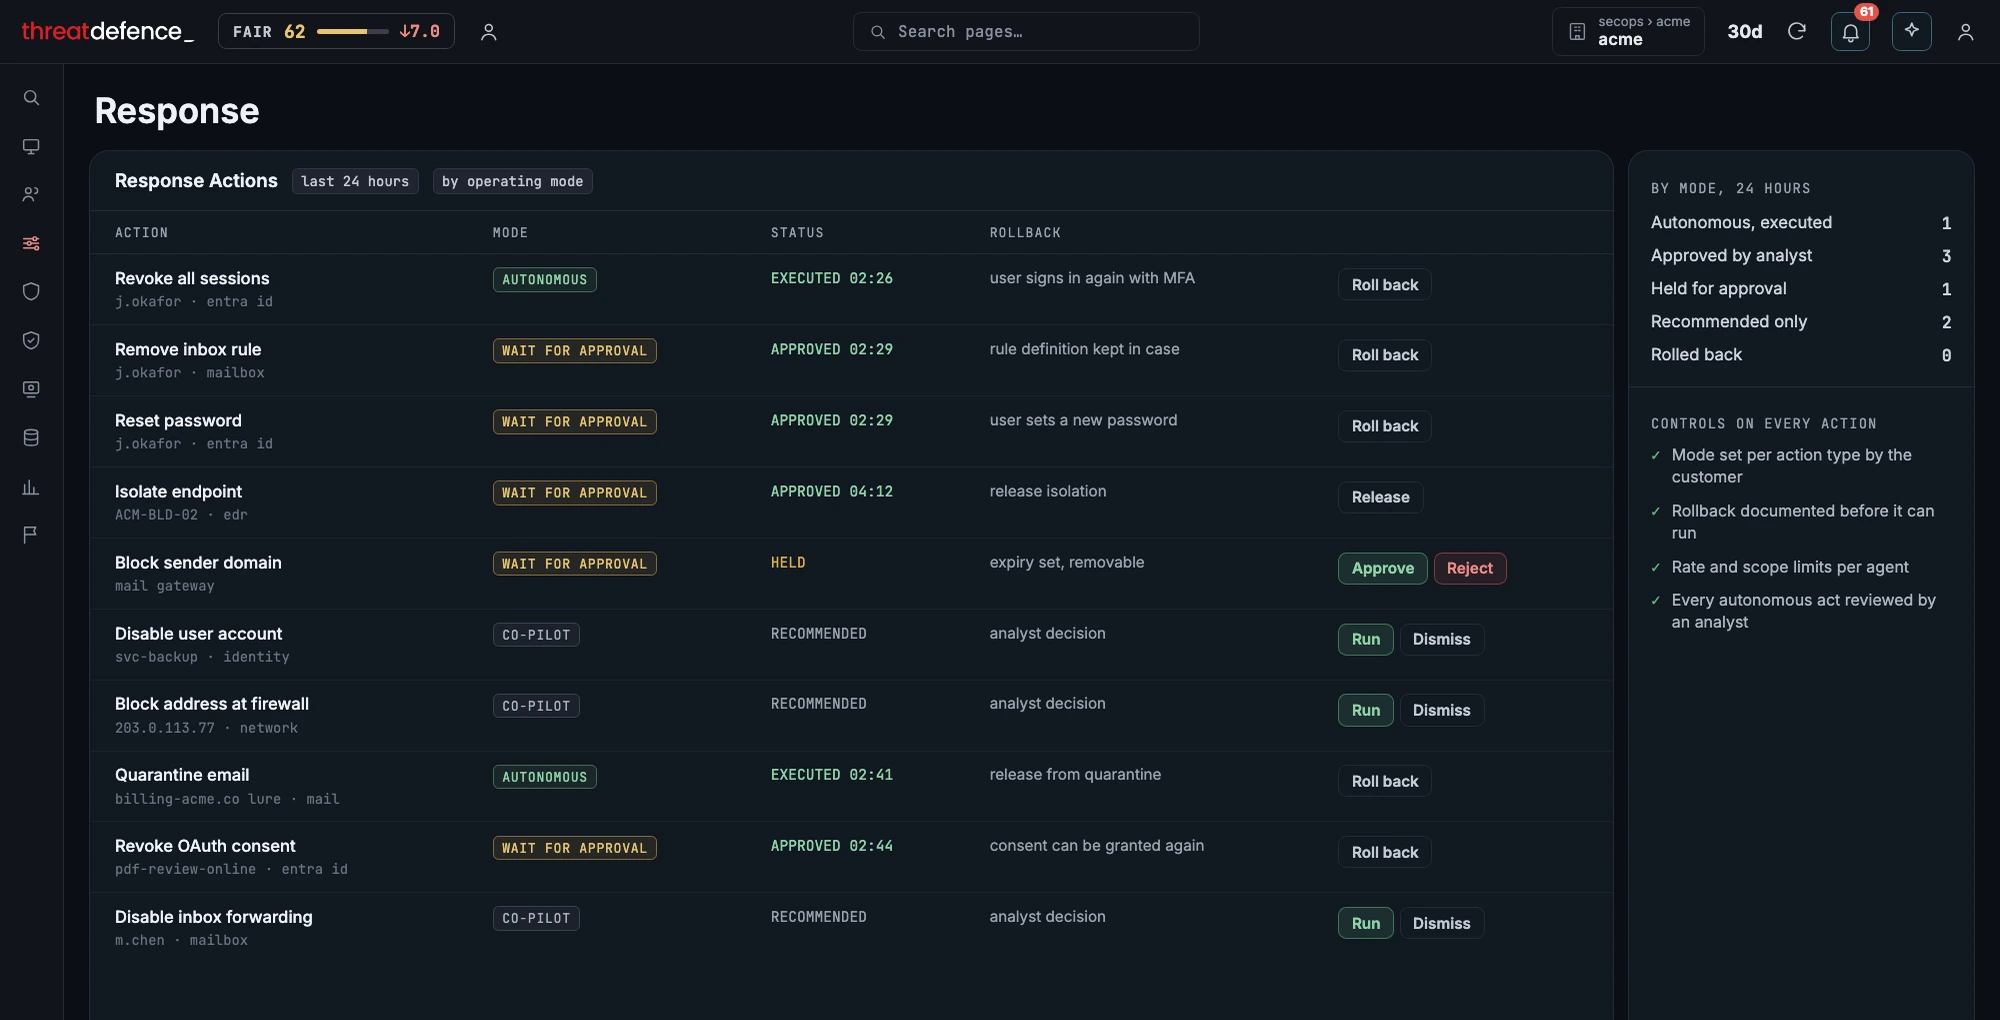The image size is (2000, 1020).
Task: Click the by operating mode filter chip
Action: [512, 181]
